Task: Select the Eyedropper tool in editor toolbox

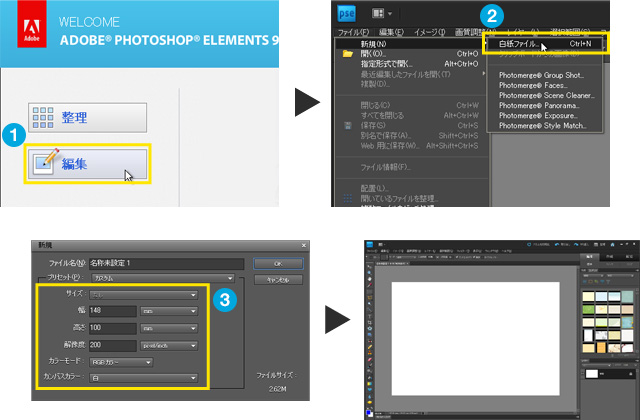Action: pos(369,285)
